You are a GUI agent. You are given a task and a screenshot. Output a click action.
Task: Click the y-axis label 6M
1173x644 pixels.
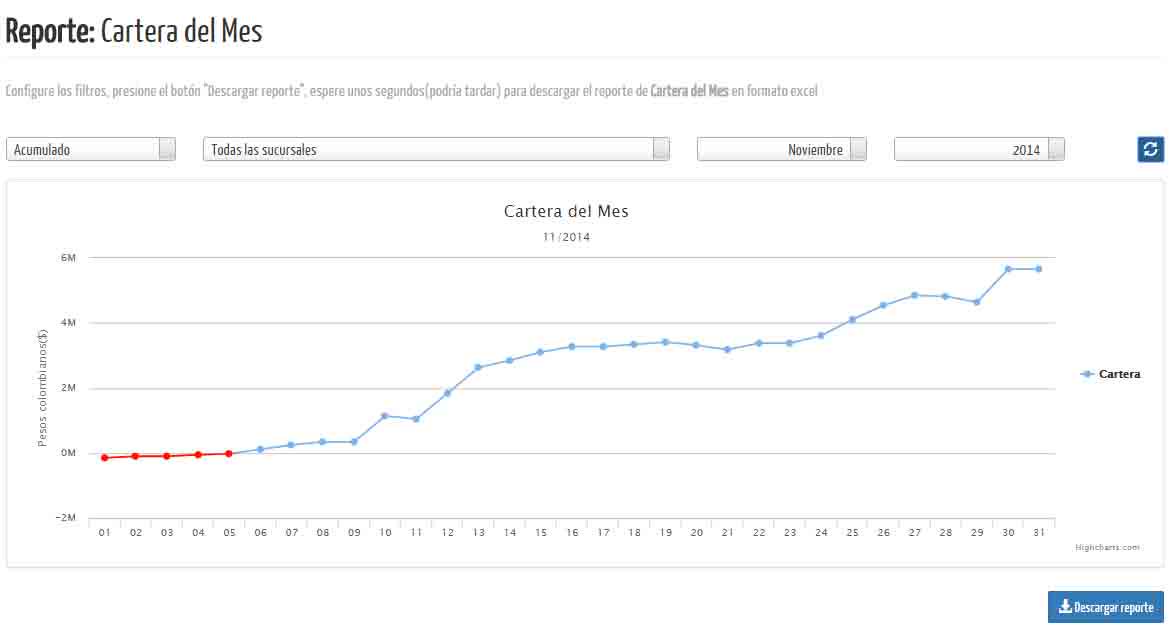68,257
